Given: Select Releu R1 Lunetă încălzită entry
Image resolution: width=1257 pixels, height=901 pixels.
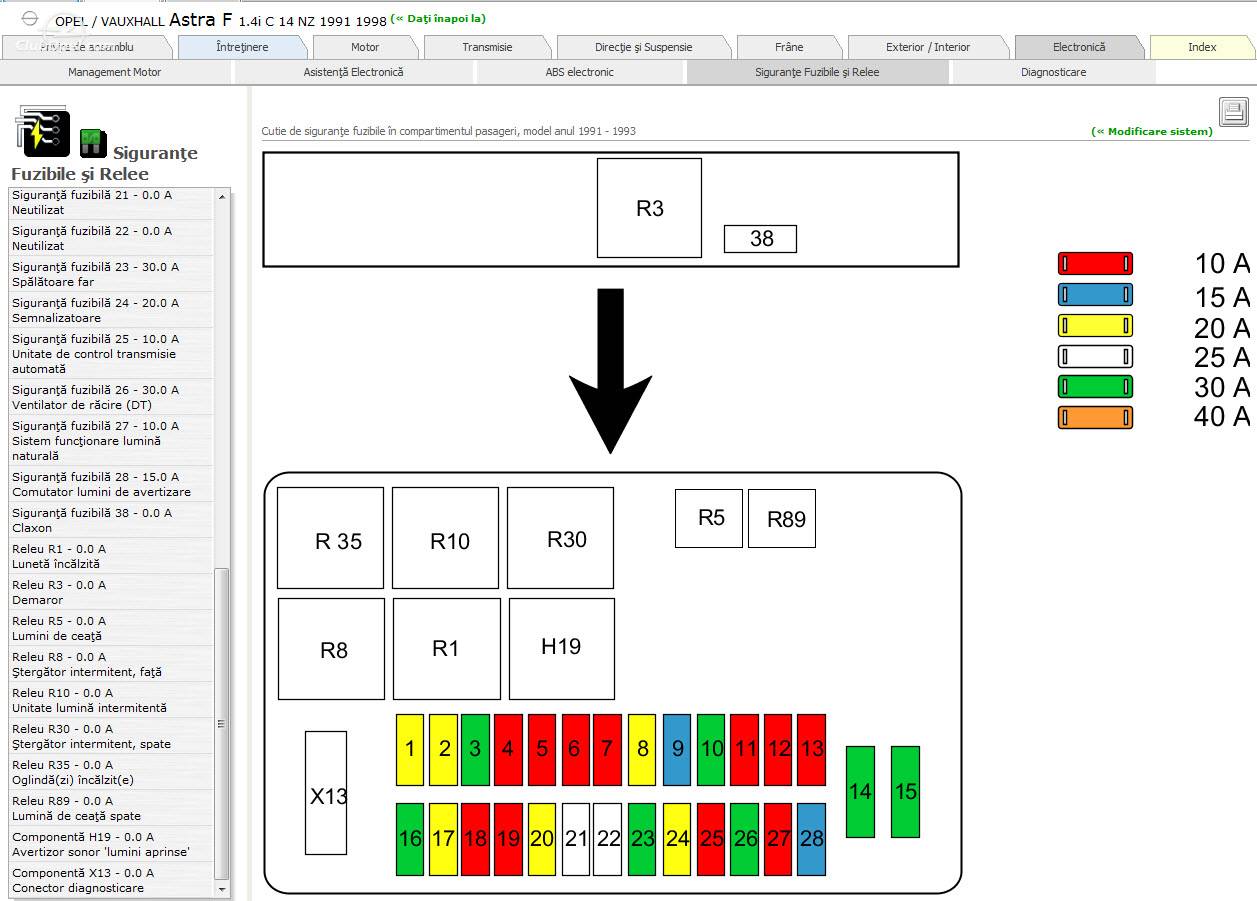Looking at the screenshot, I should point(111,556).
